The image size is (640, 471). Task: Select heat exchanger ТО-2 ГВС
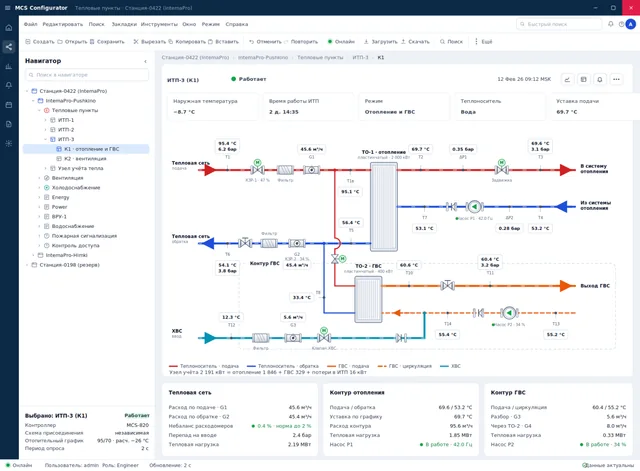[368, 299]
